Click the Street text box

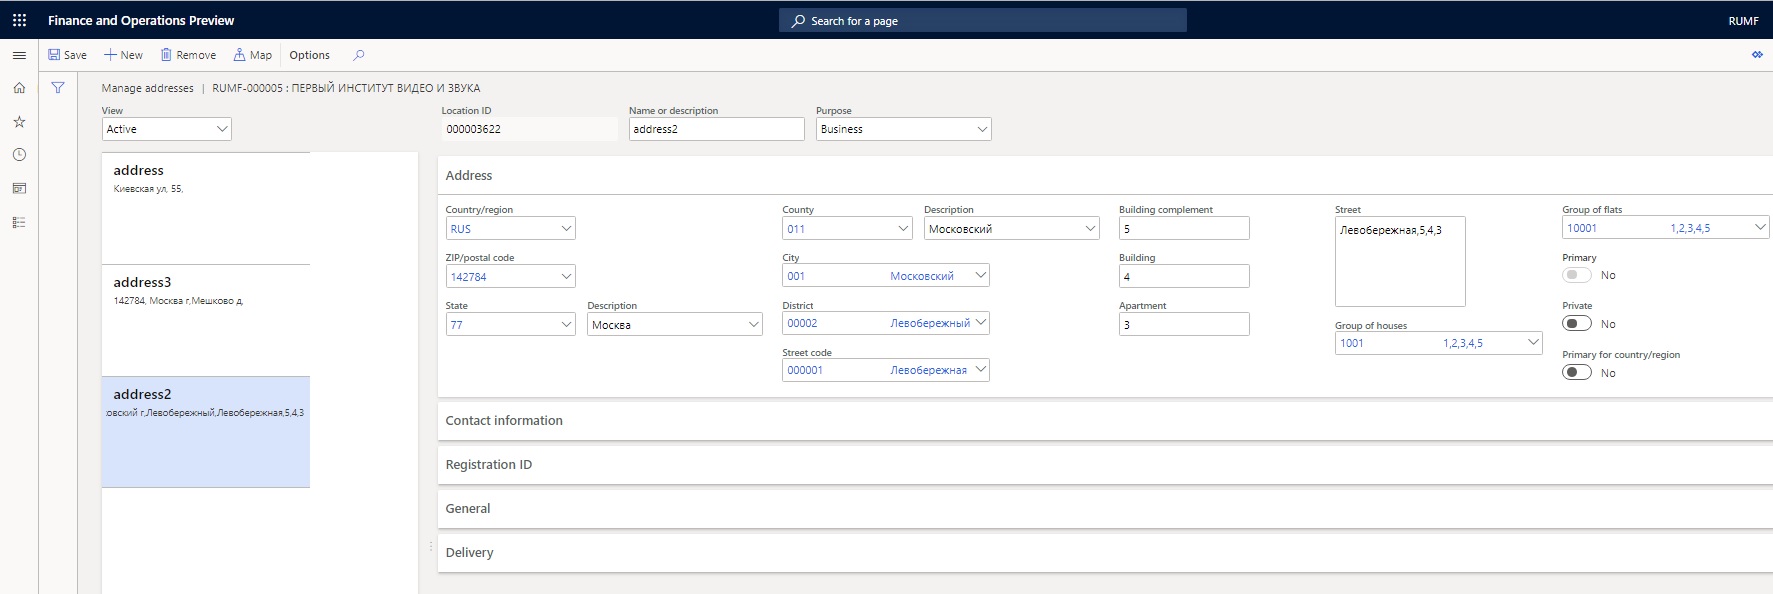coord(1400,261)
